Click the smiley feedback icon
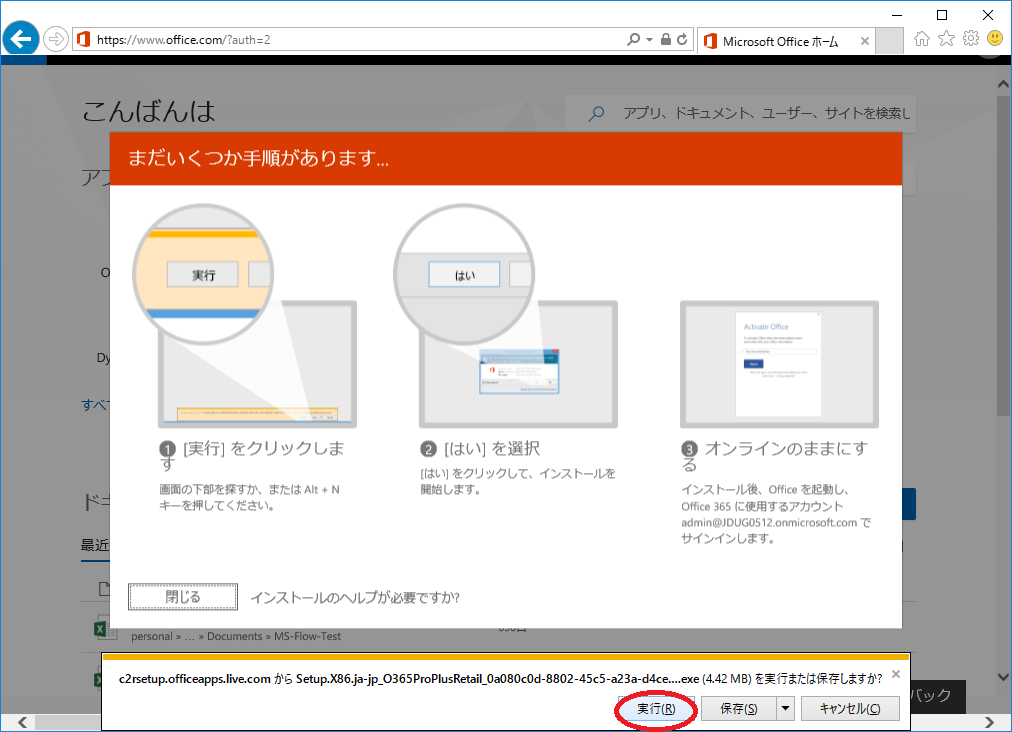The width and height of the screenshot is (1012, 732). click(995, 39)
